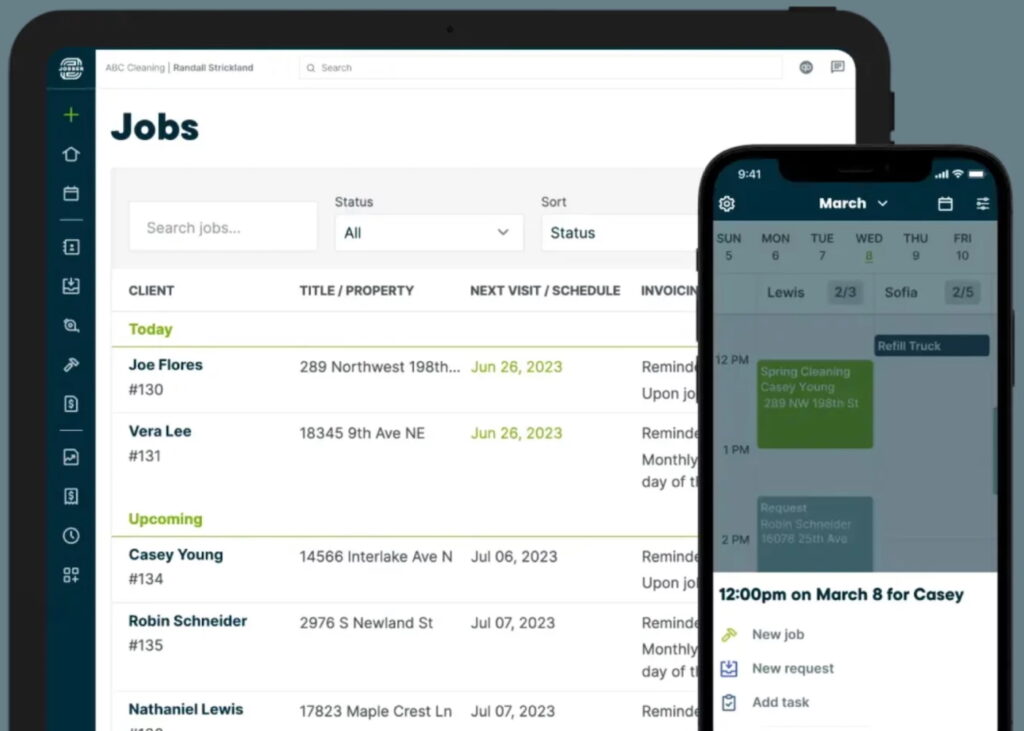Open the Reports chart icon in sidebar
This screenshot has width=1024, height=731.
71,457
